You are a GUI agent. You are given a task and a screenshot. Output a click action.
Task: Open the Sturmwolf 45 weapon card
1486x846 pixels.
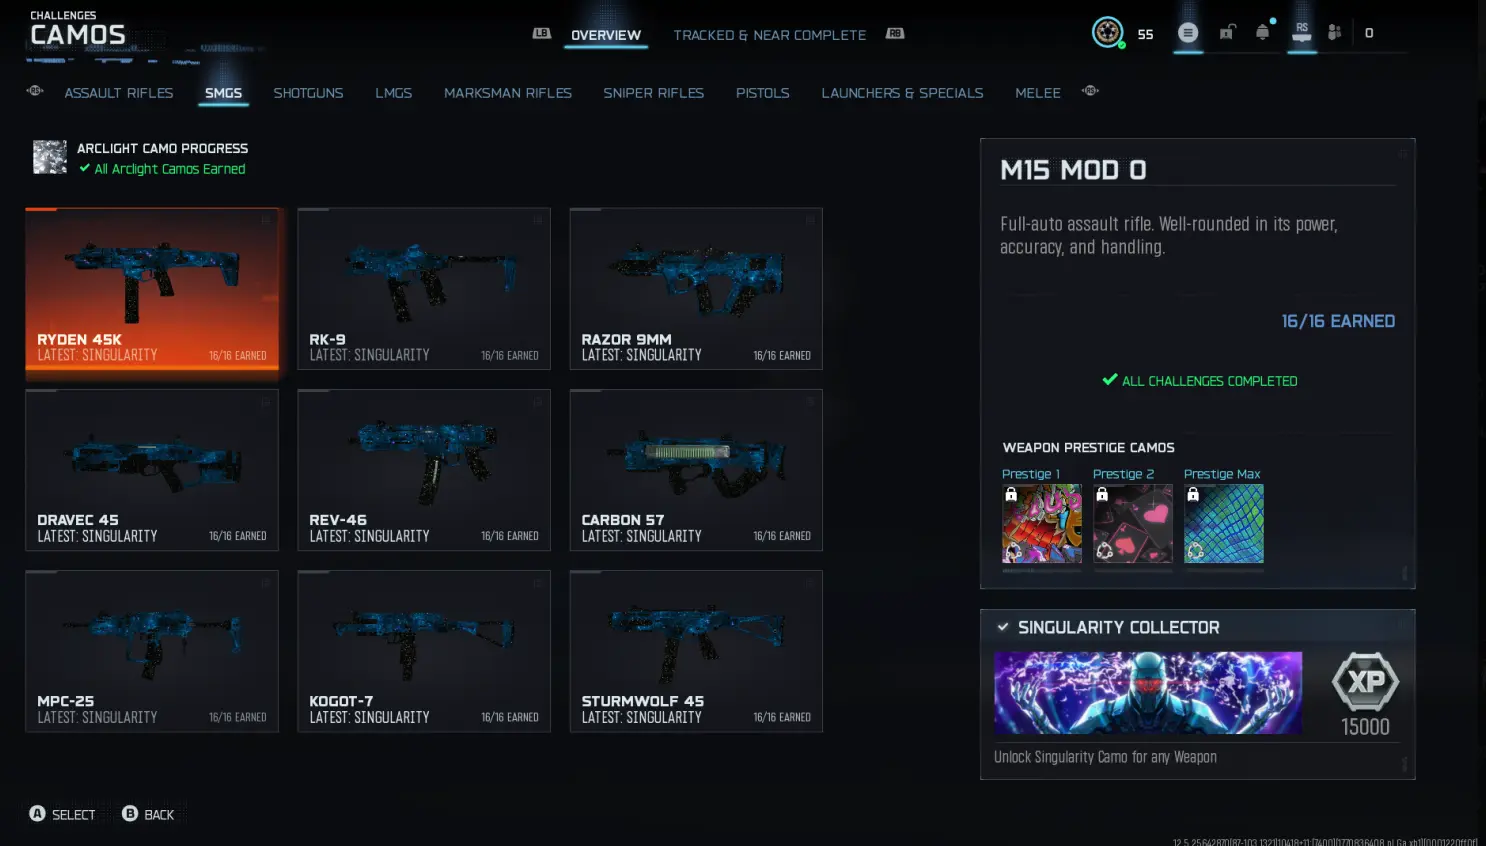pyautogui.click(x=696, y=651)
